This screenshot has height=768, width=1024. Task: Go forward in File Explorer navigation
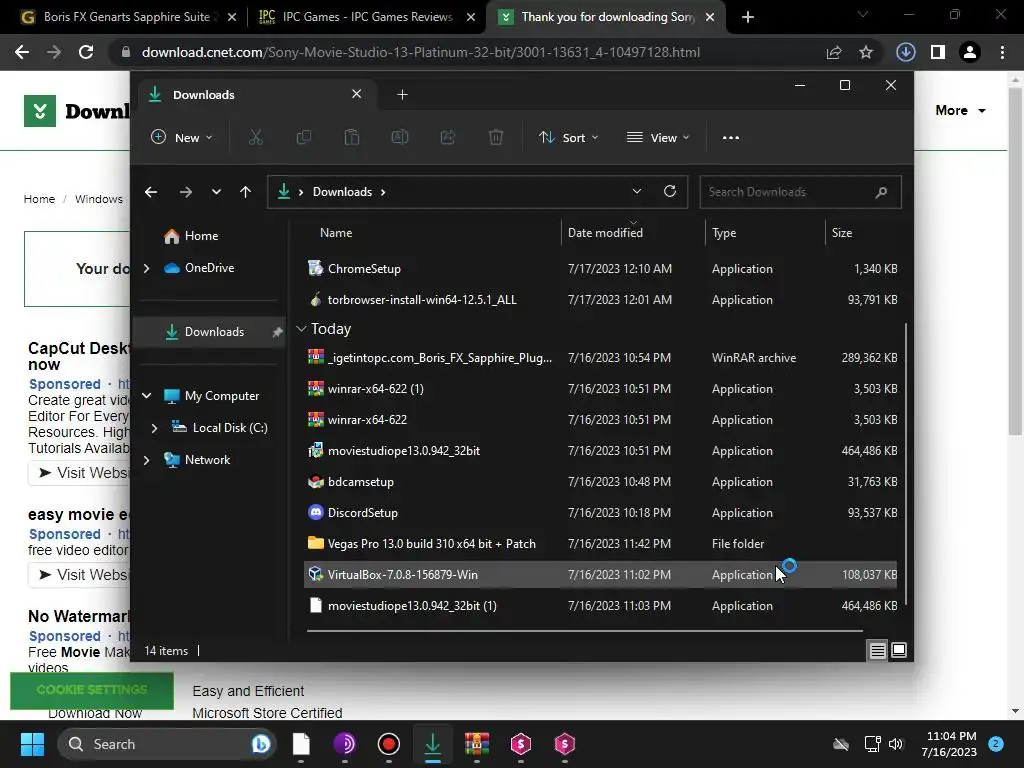pyautogui.click(x=186, y=192)
